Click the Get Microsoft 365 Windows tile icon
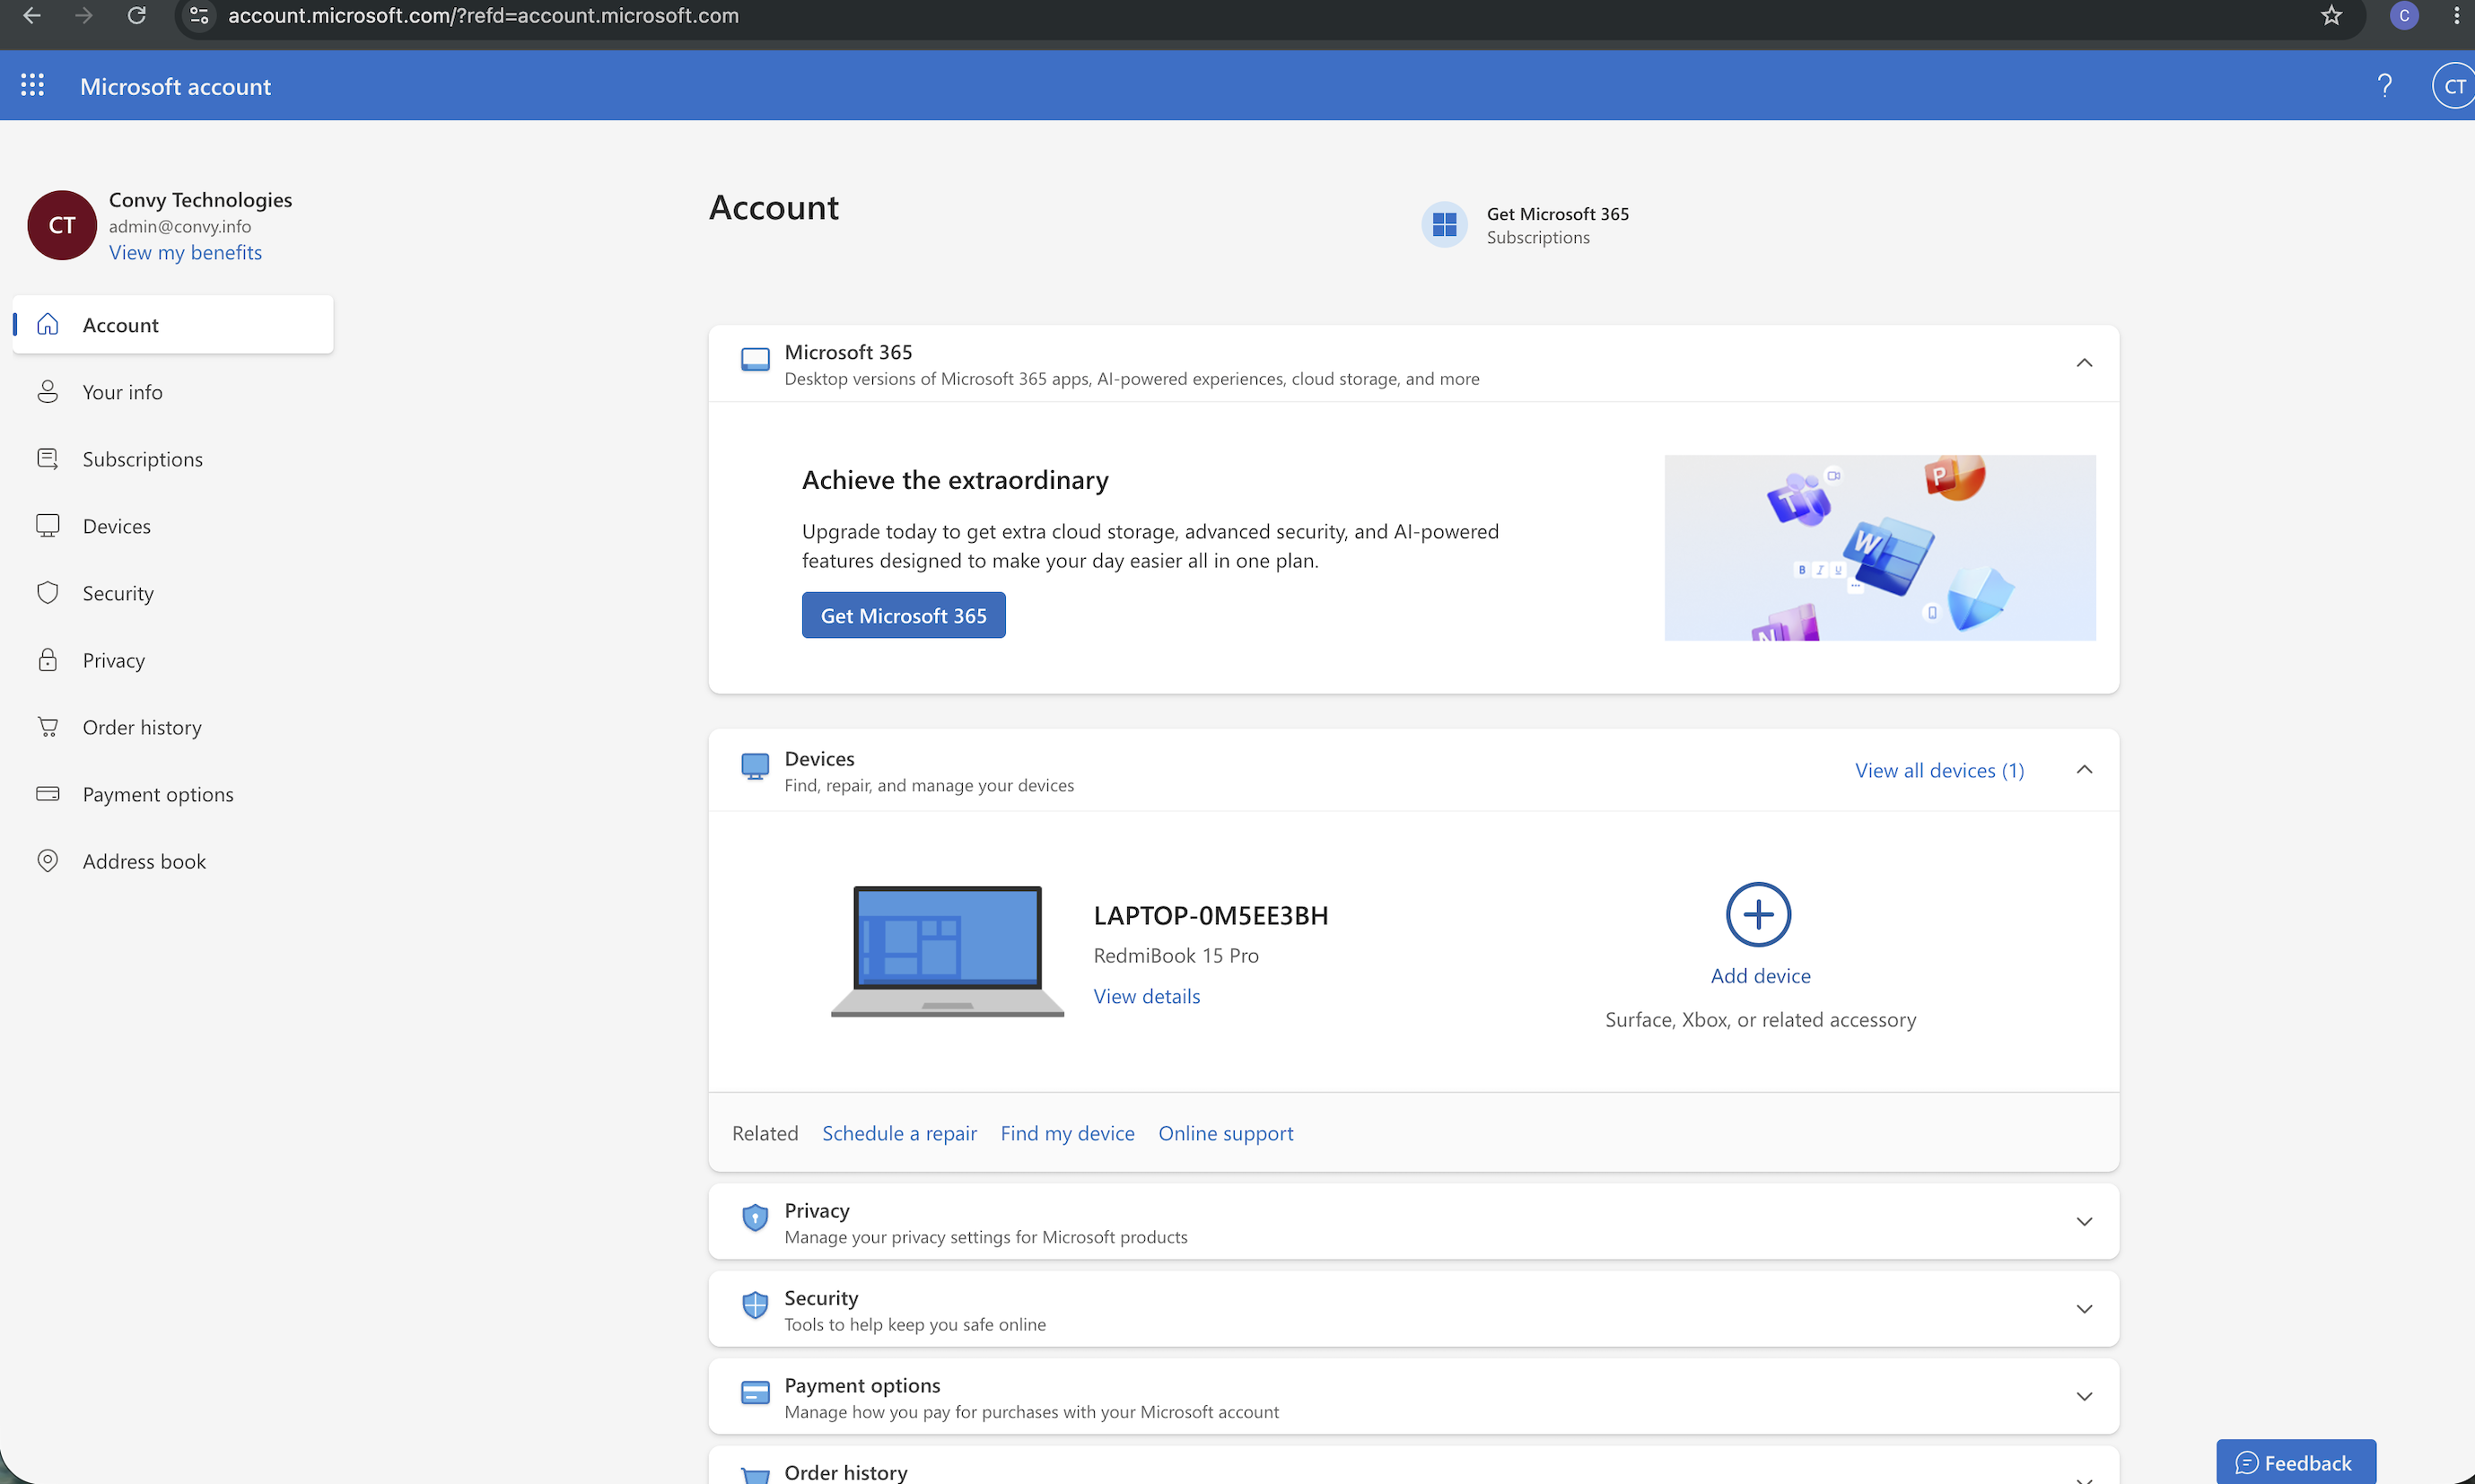Image resolution: width=2475 pixels, height=1484 pixels. pos(1444,225)
